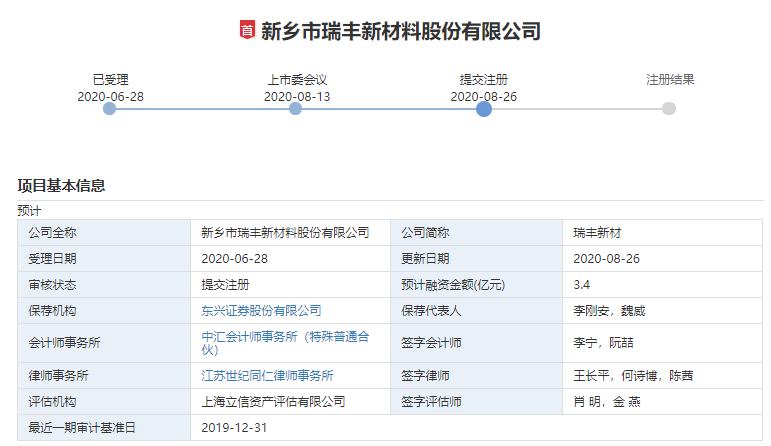Open the 江苏世纪同仁律师事务所 law firm link
This screenshot has width=771, height=446.
(x=267, y=376)
